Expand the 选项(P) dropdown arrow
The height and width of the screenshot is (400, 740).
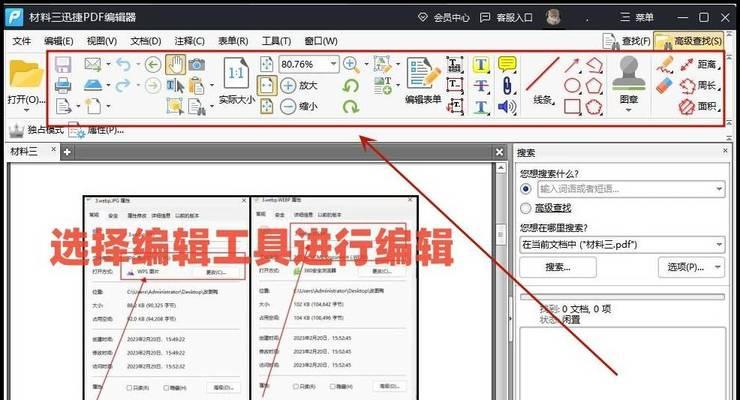click(x=718, y=267)
